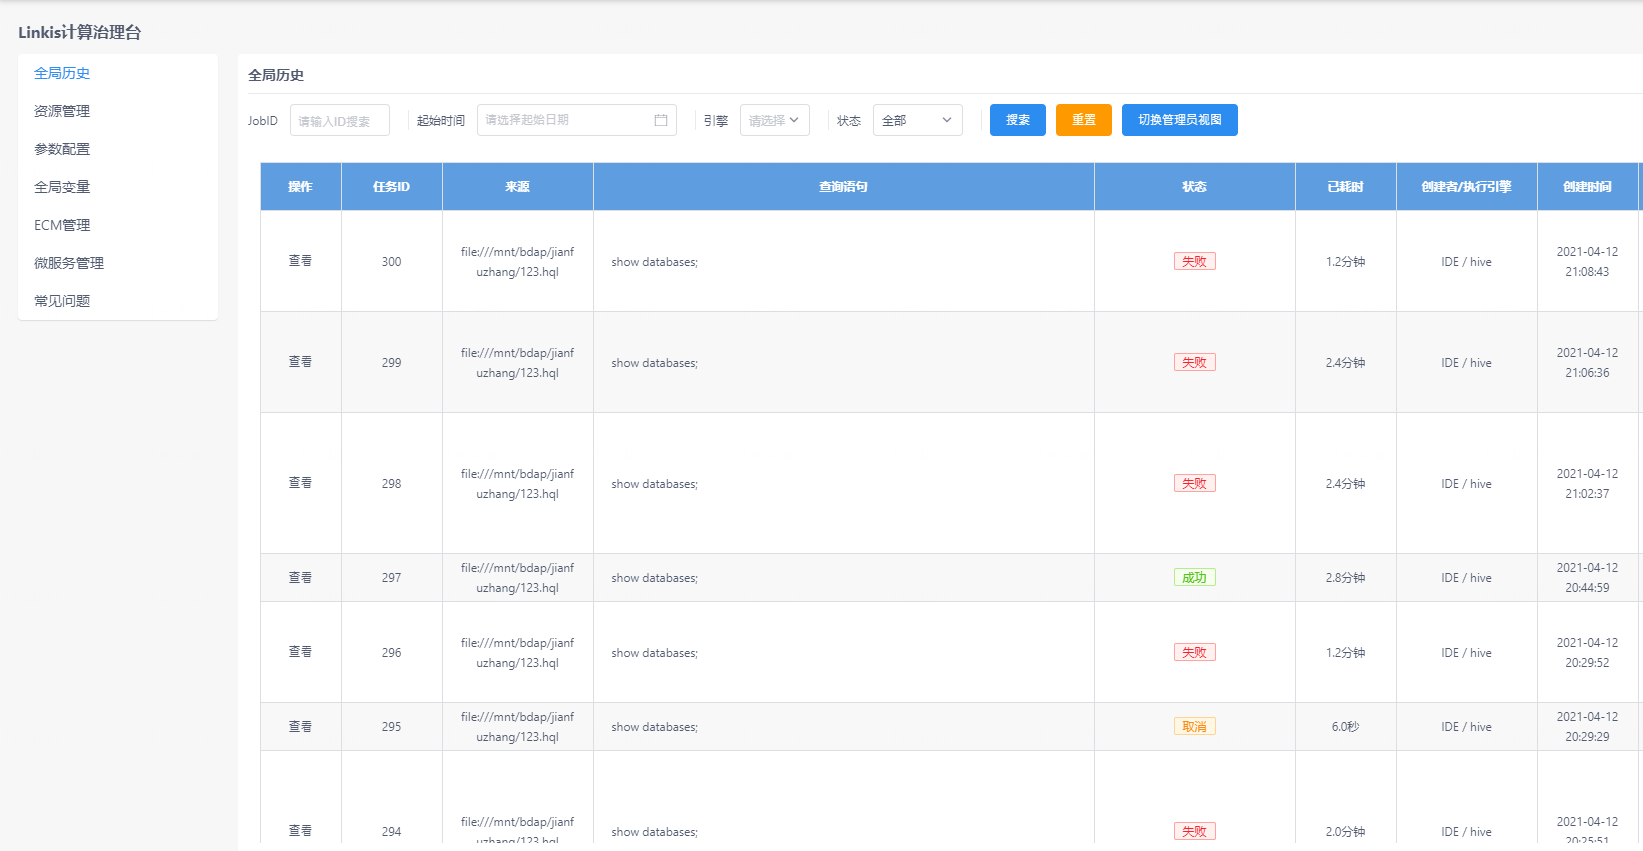
Task: Click 查看 link for task 300
Action: (300, 261)
